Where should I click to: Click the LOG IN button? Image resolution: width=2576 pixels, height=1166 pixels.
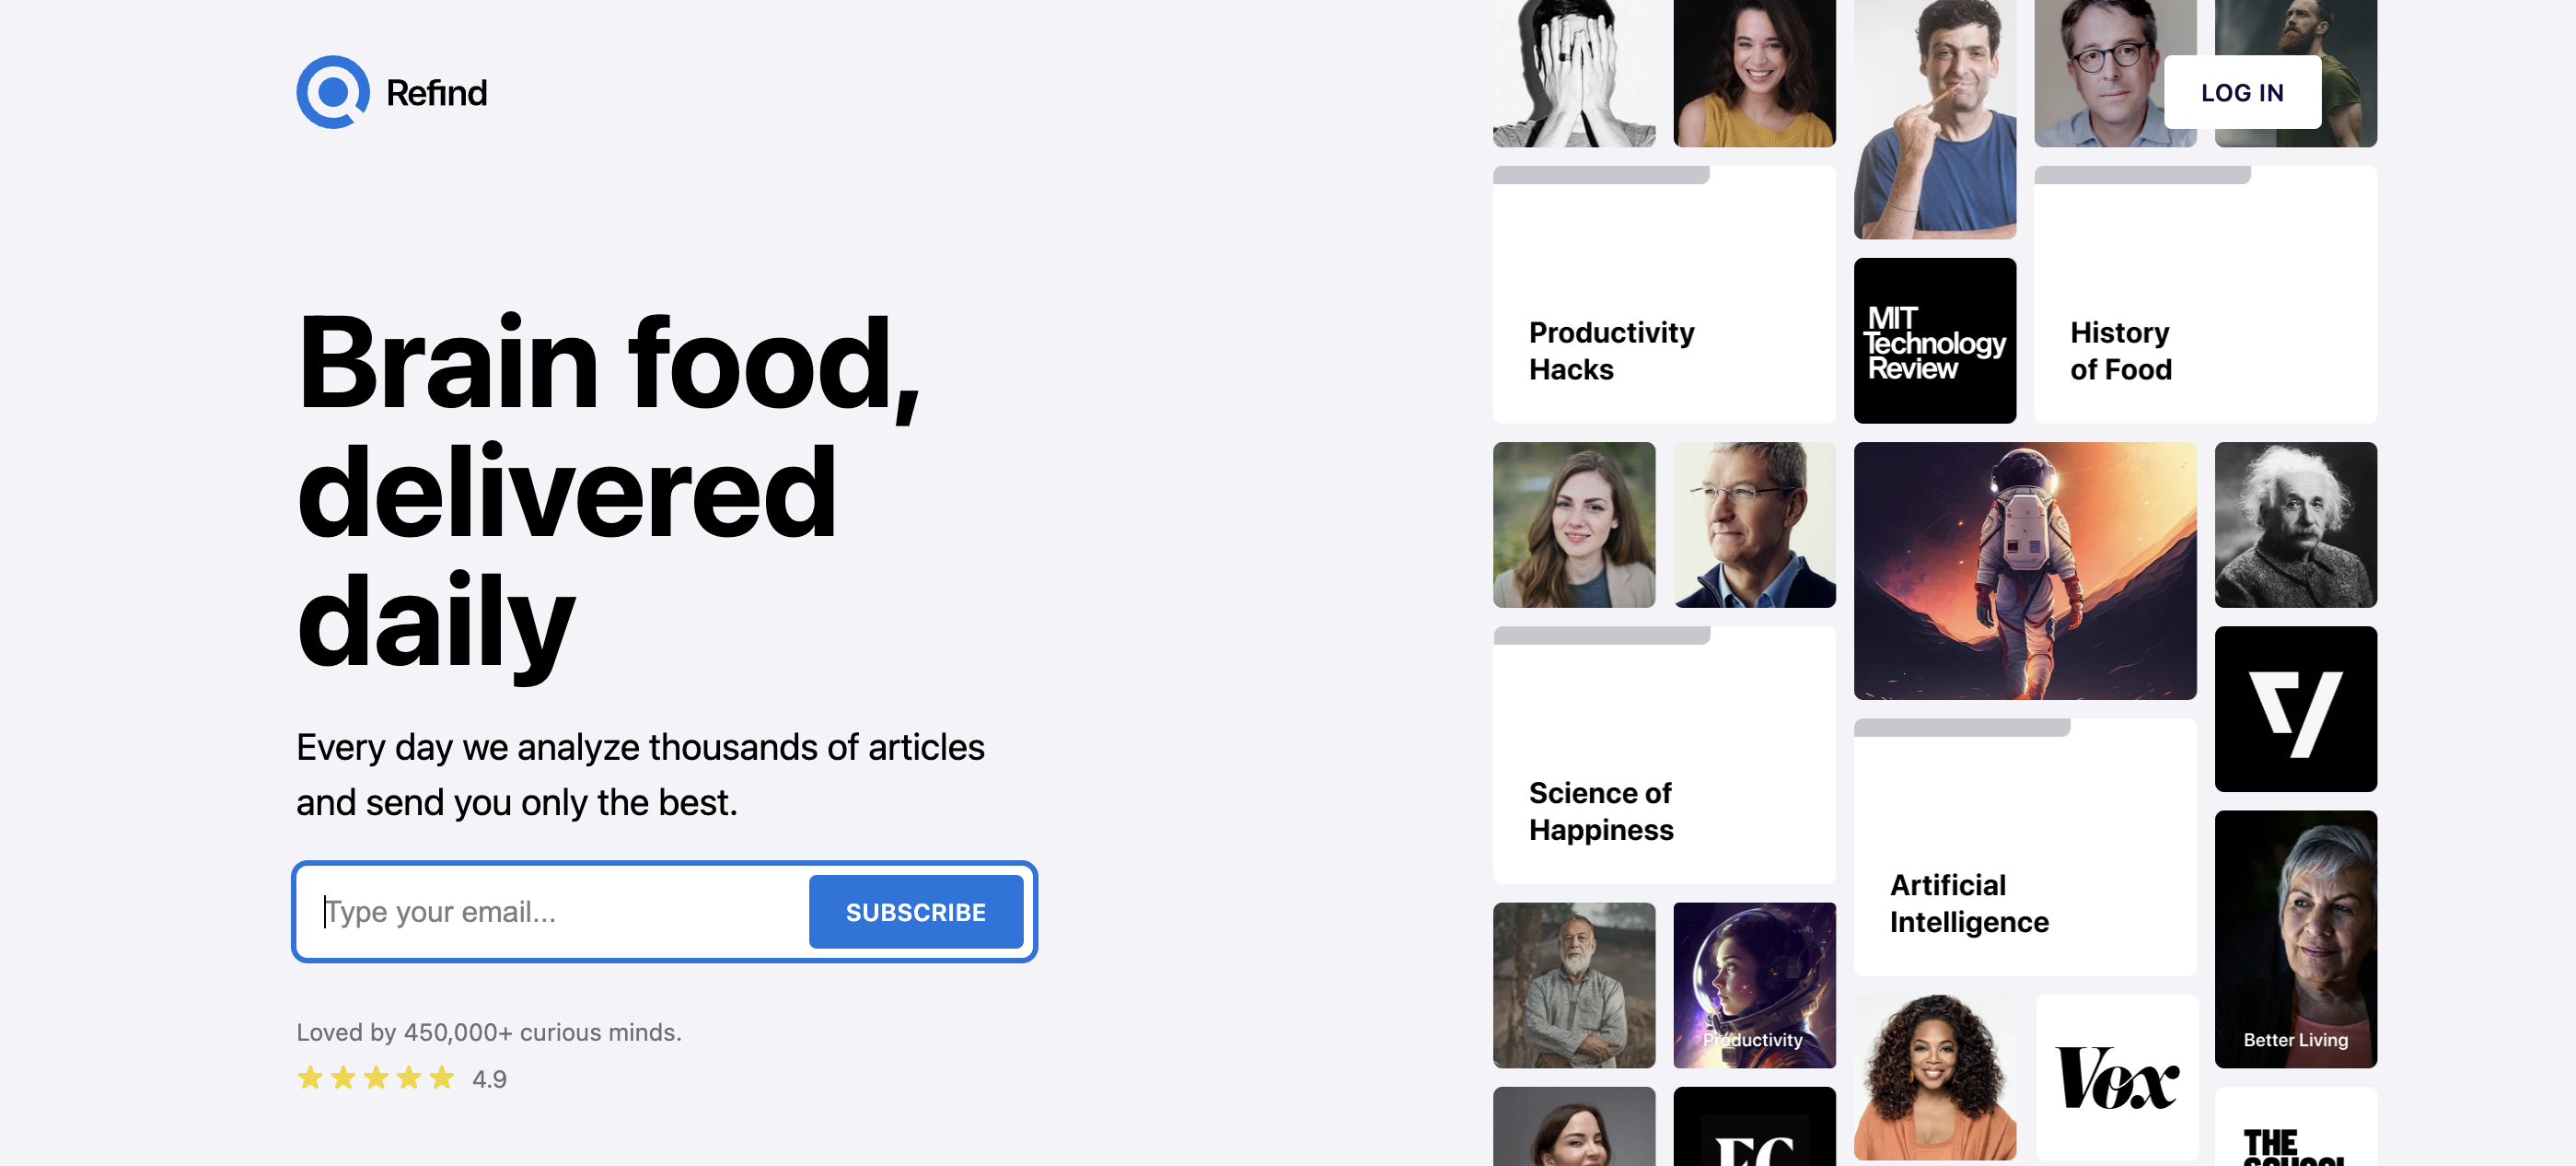pyautogui.click(x=2237, y=90)
